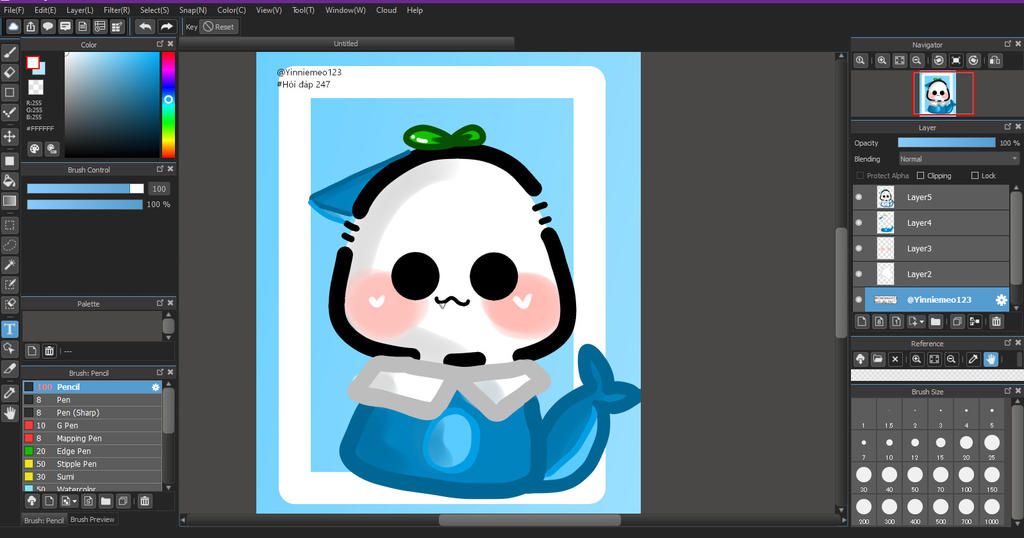Undock the Navigator panel
The width and height of the screenshot is (1024, 538).
[1007, 44]
